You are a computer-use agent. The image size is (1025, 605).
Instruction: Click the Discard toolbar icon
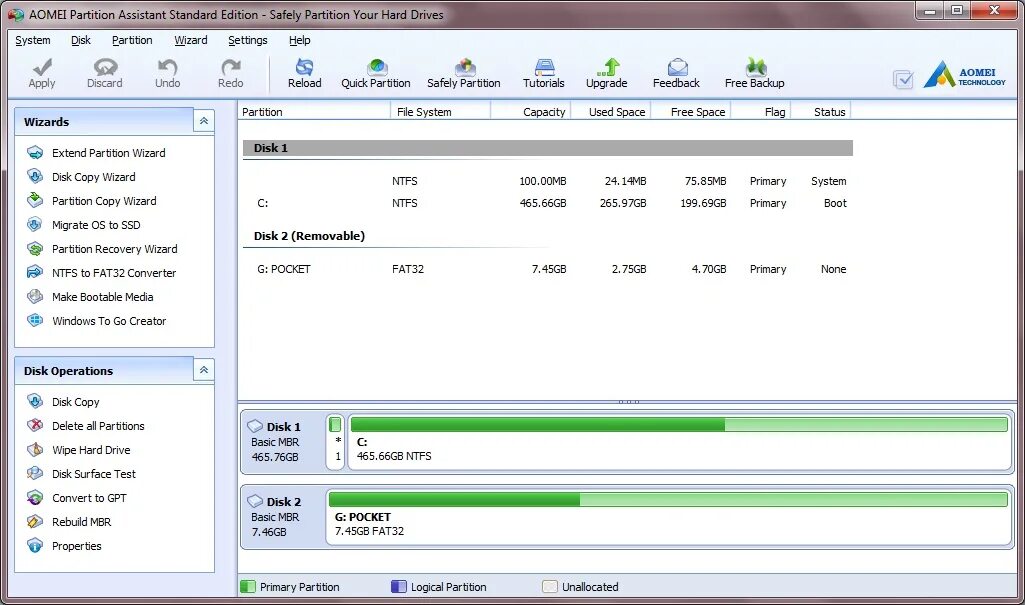[x=105, y=67]
